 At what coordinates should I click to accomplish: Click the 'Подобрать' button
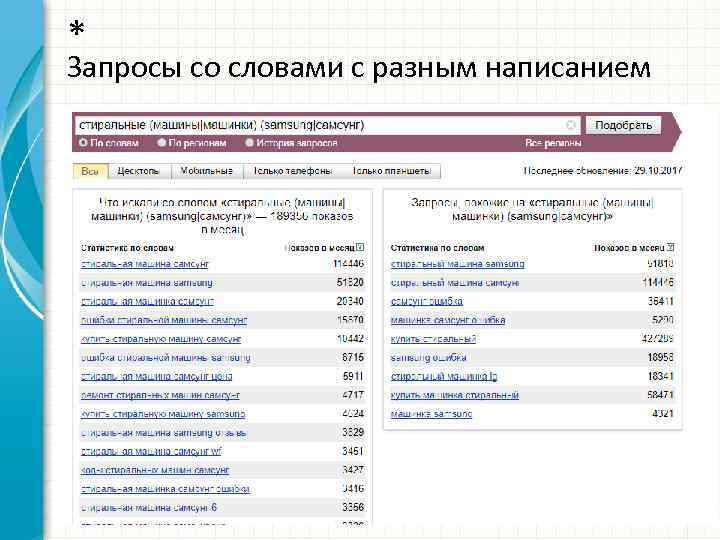point(623,125)
